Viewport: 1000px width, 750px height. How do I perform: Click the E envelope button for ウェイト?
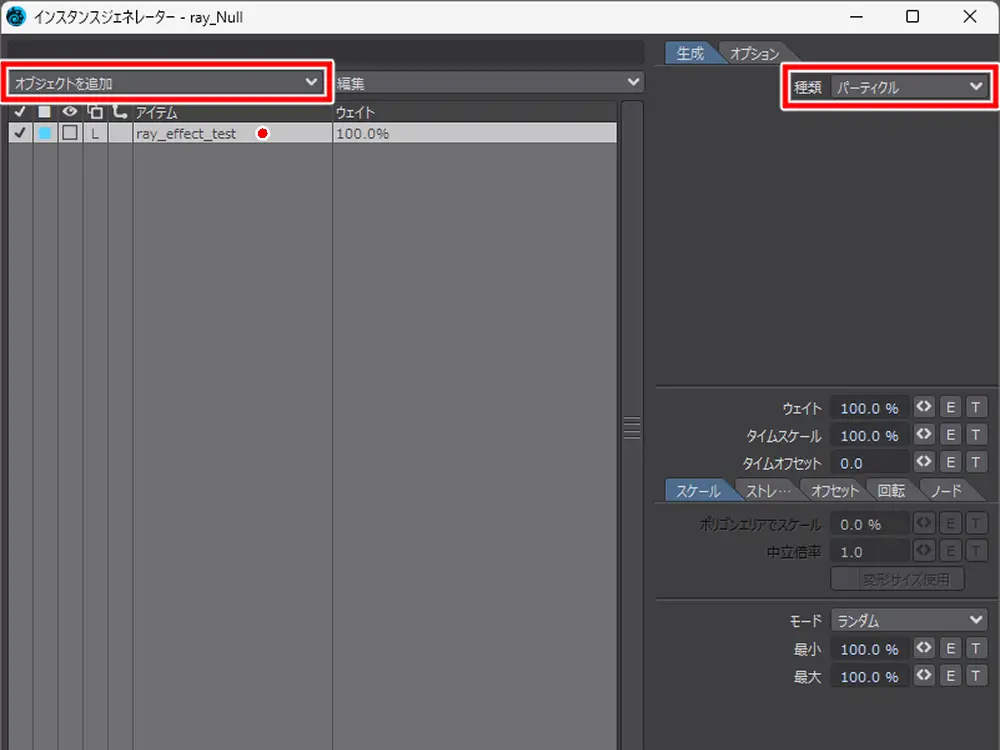point(950,408)
